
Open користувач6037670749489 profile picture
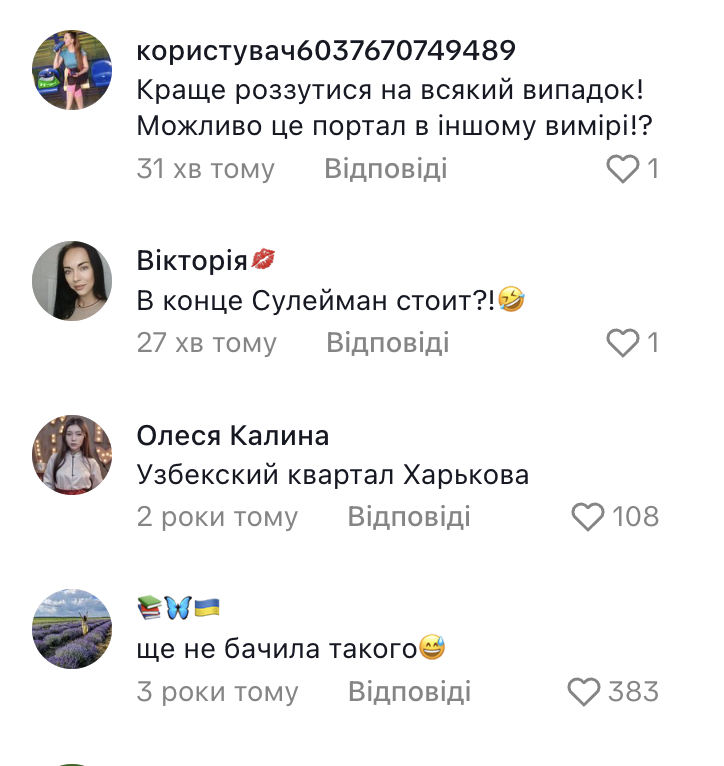72,70
